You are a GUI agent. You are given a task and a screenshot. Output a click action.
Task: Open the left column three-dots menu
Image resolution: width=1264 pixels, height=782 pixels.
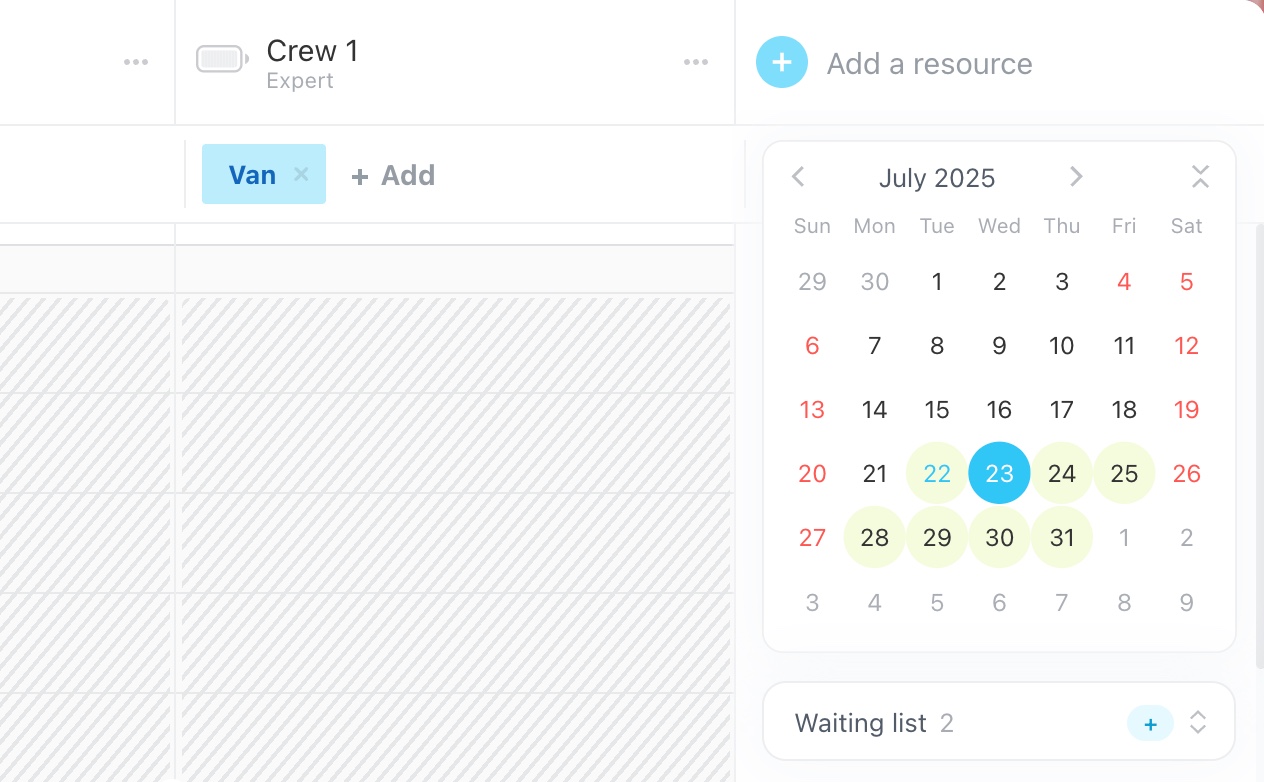coord(136,62)
